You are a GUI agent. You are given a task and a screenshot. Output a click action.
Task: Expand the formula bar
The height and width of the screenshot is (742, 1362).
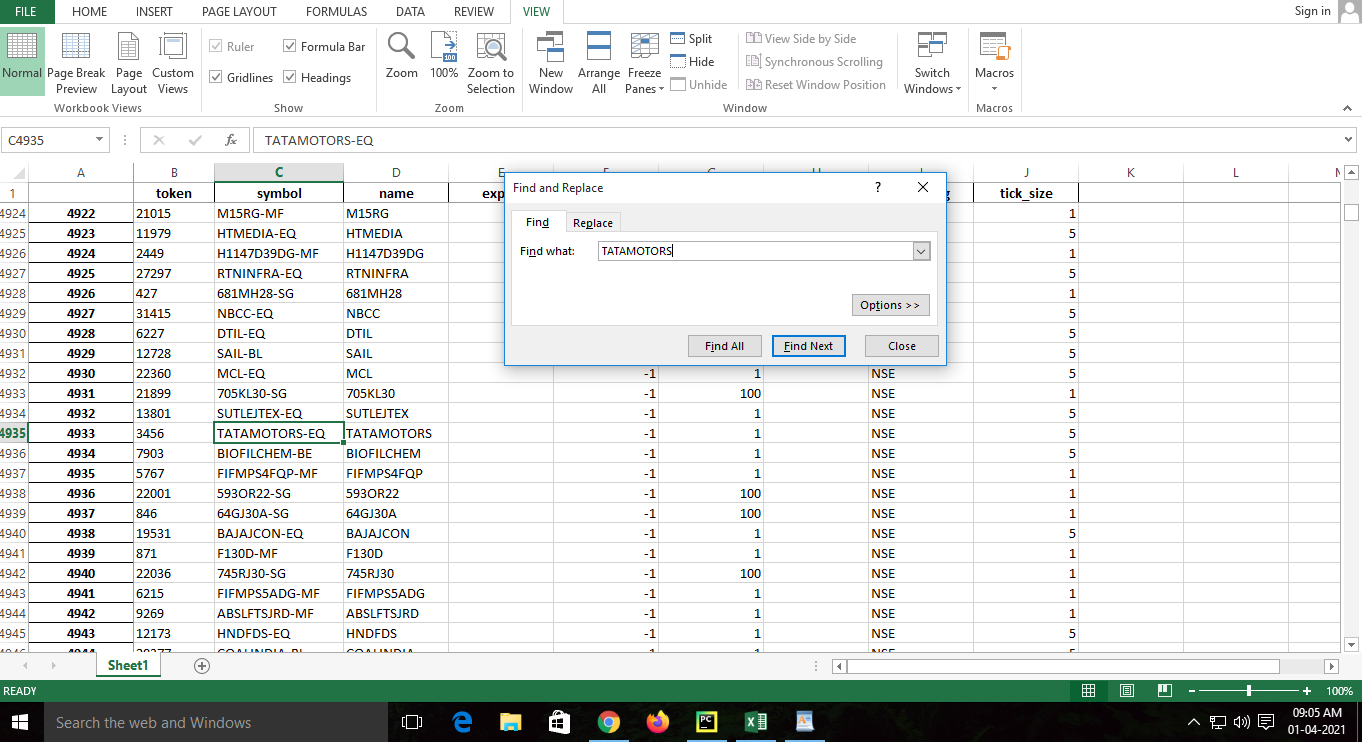point(1350,140)
